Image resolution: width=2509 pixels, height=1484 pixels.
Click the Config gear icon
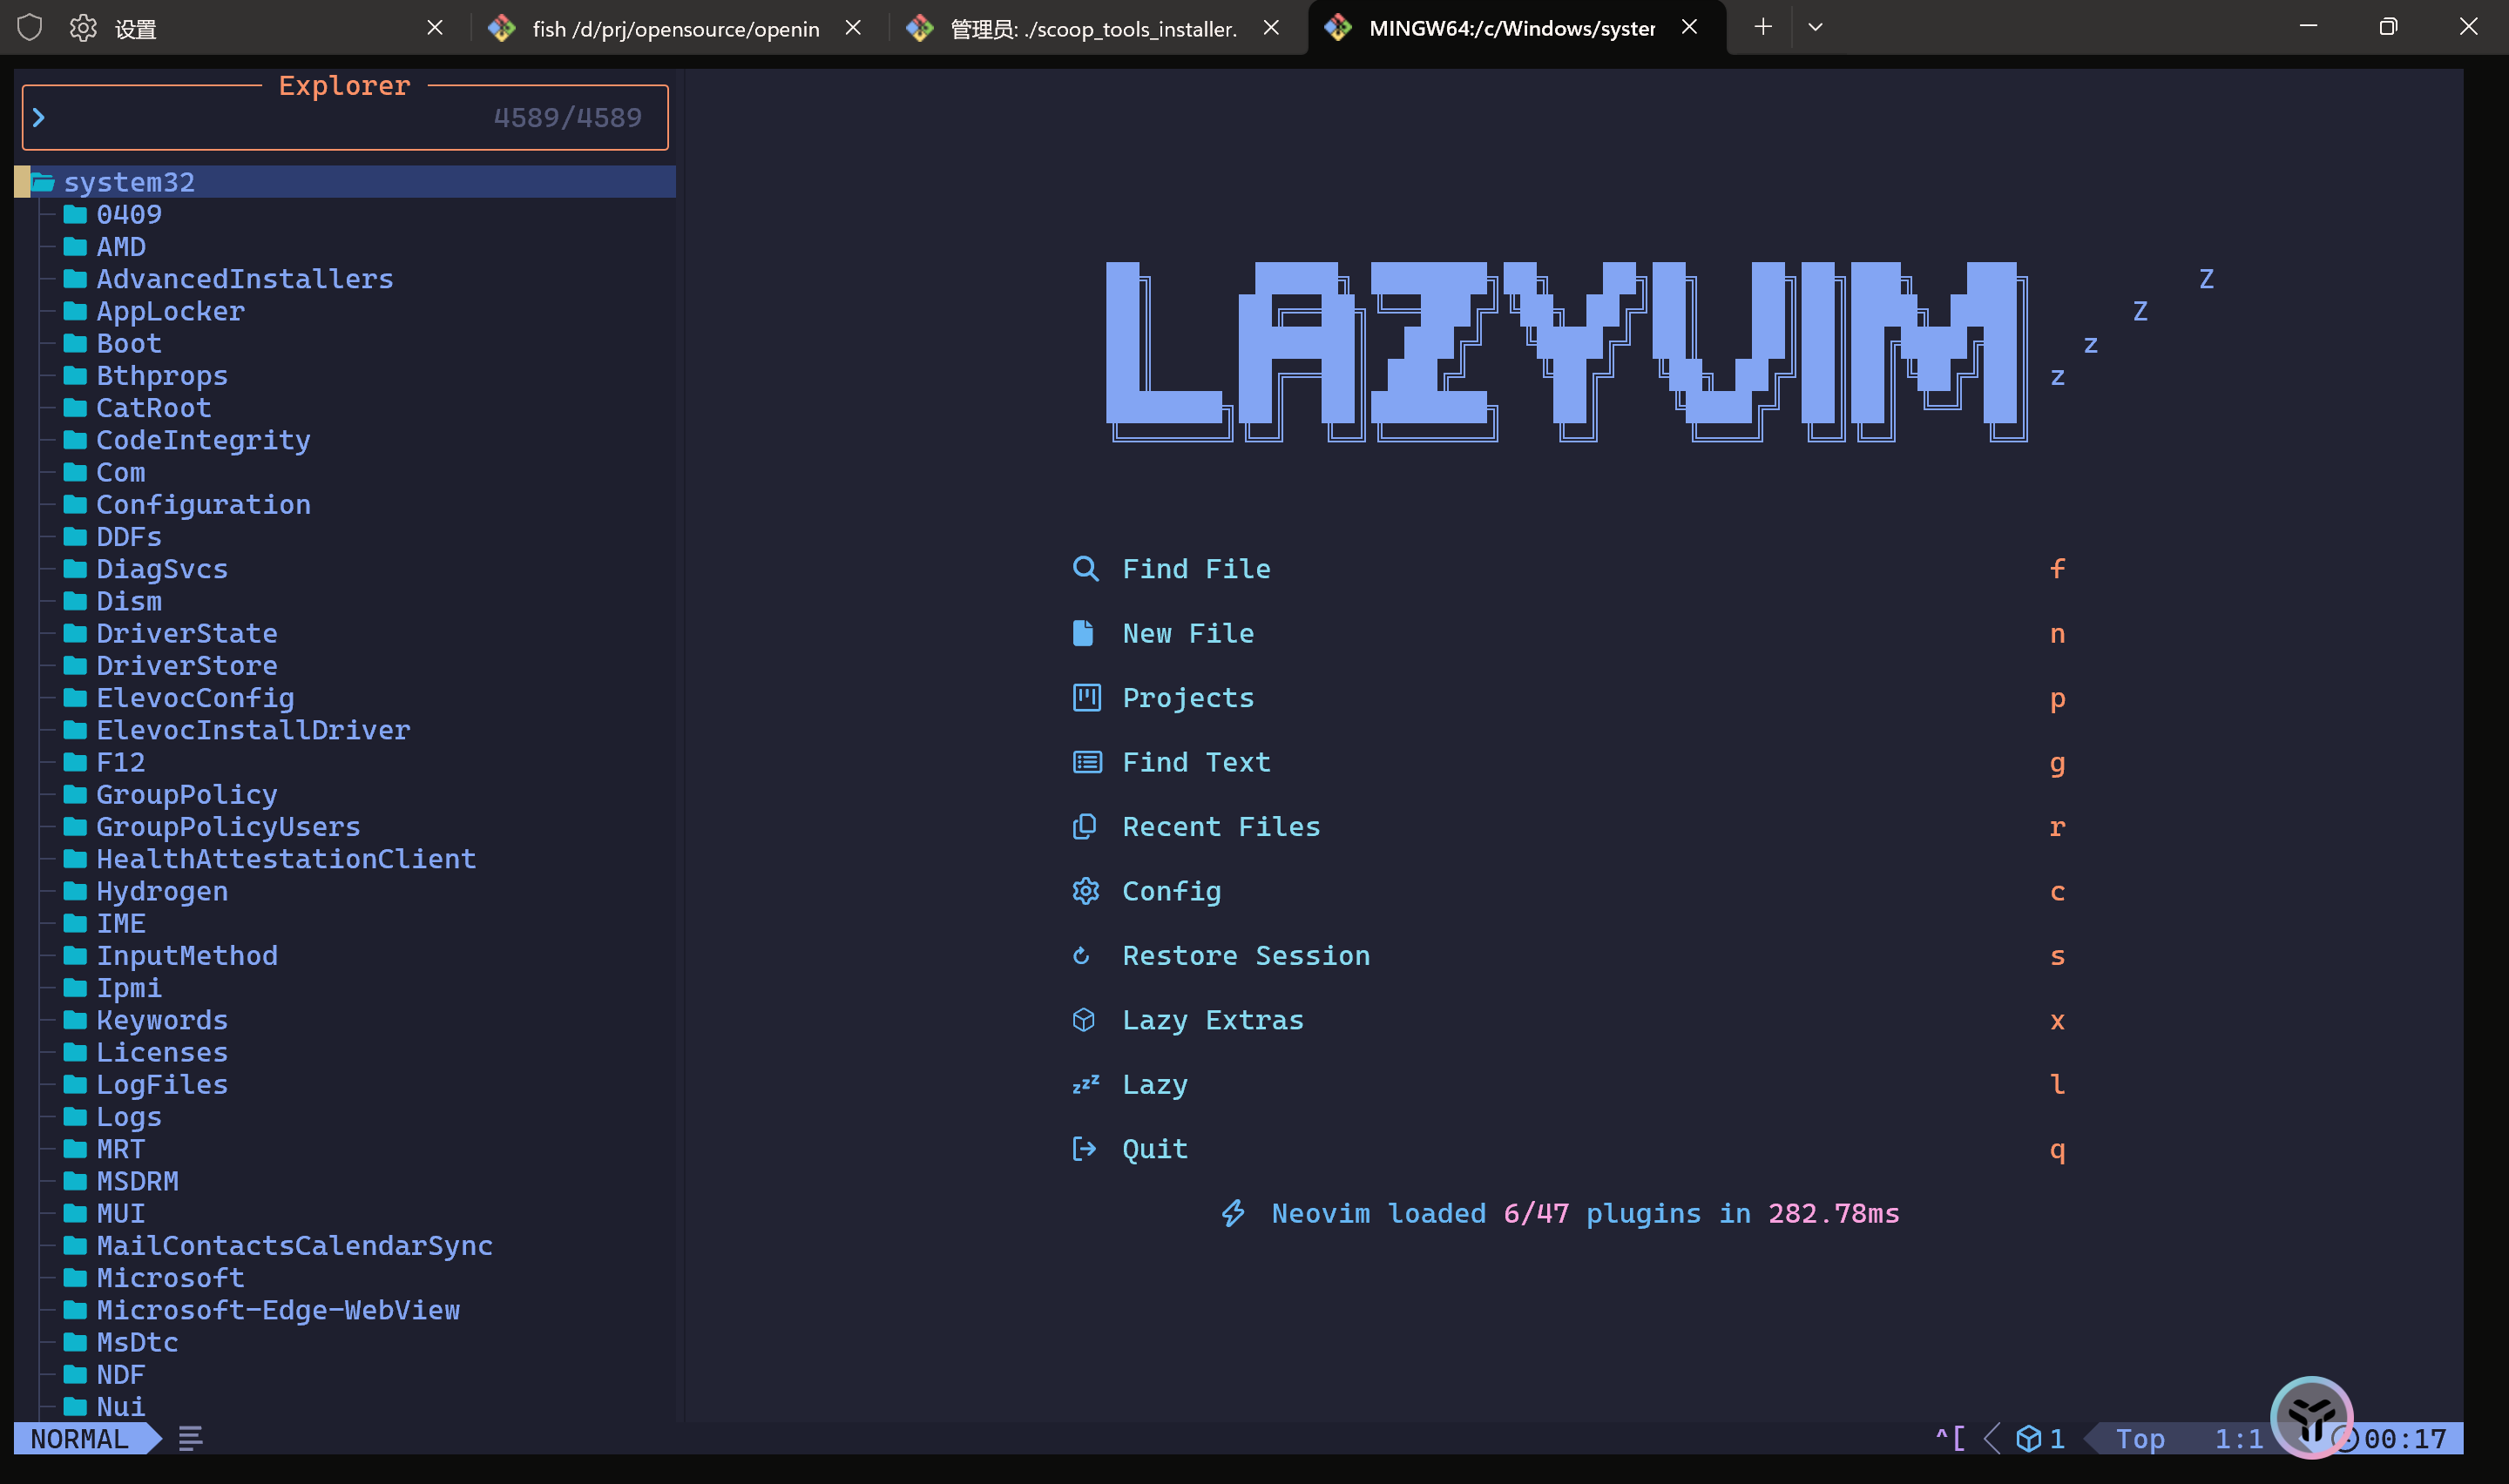[1086, 891]
